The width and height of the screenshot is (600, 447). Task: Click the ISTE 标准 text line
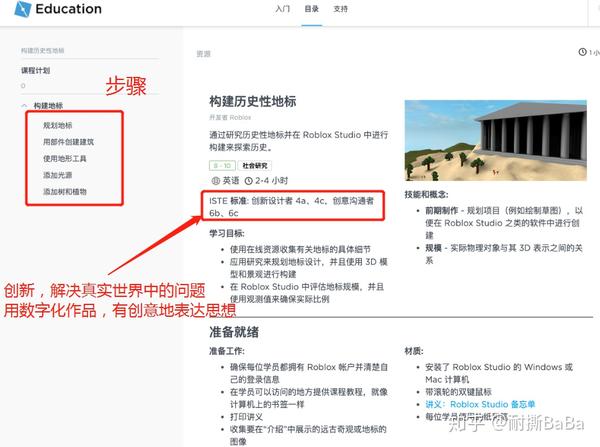(292, 207)
